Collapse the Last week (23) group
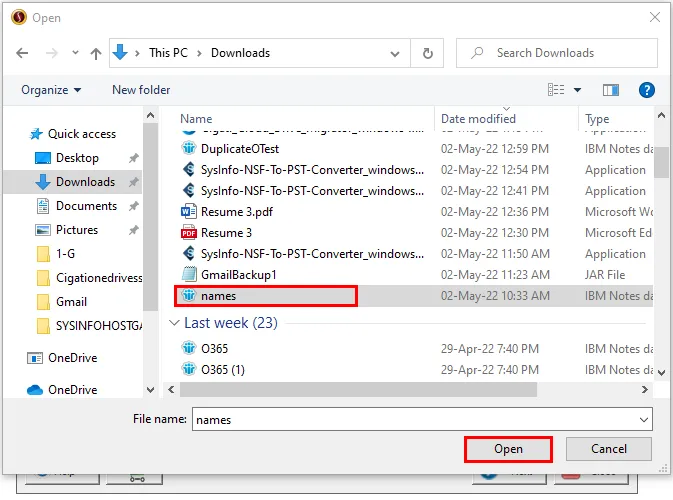The width and height of the screenshot is (673, 500). [174, 323]
